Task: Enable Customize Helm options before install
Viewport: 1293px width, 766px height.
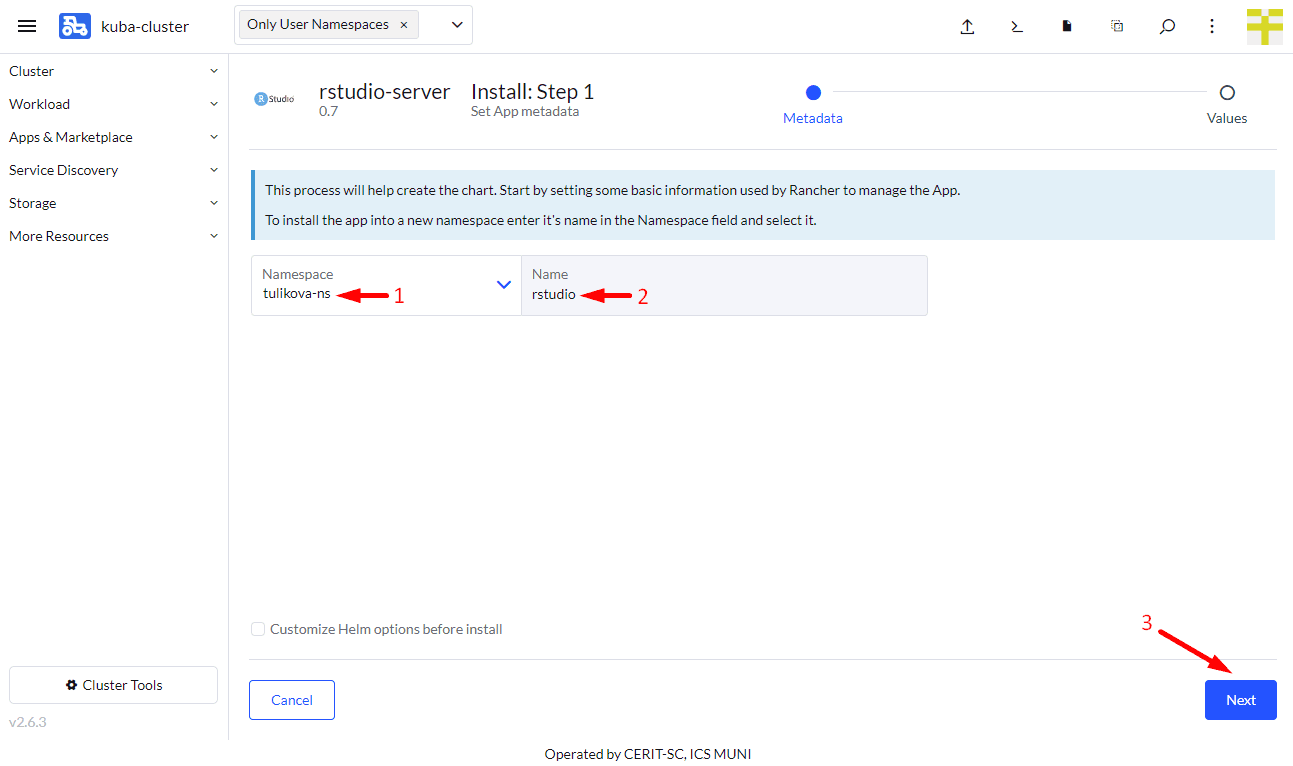Action: coord(258,629)
